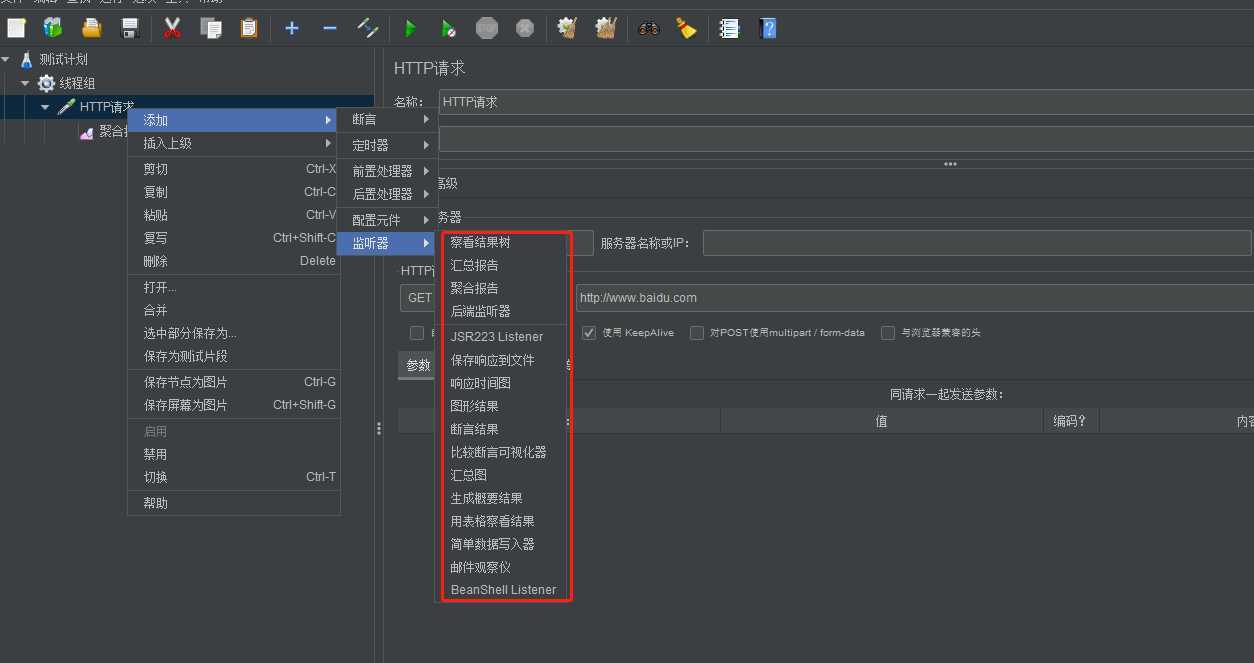The width and height of the screenshot is (1254, 663).
Task: Start the test with green play icon
Action: [410, 28]
